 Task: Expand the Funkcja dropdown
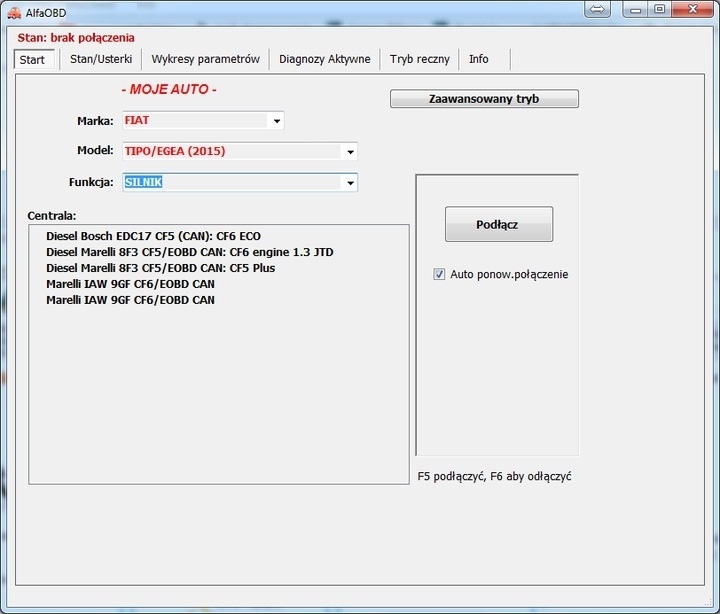(349, 183)
